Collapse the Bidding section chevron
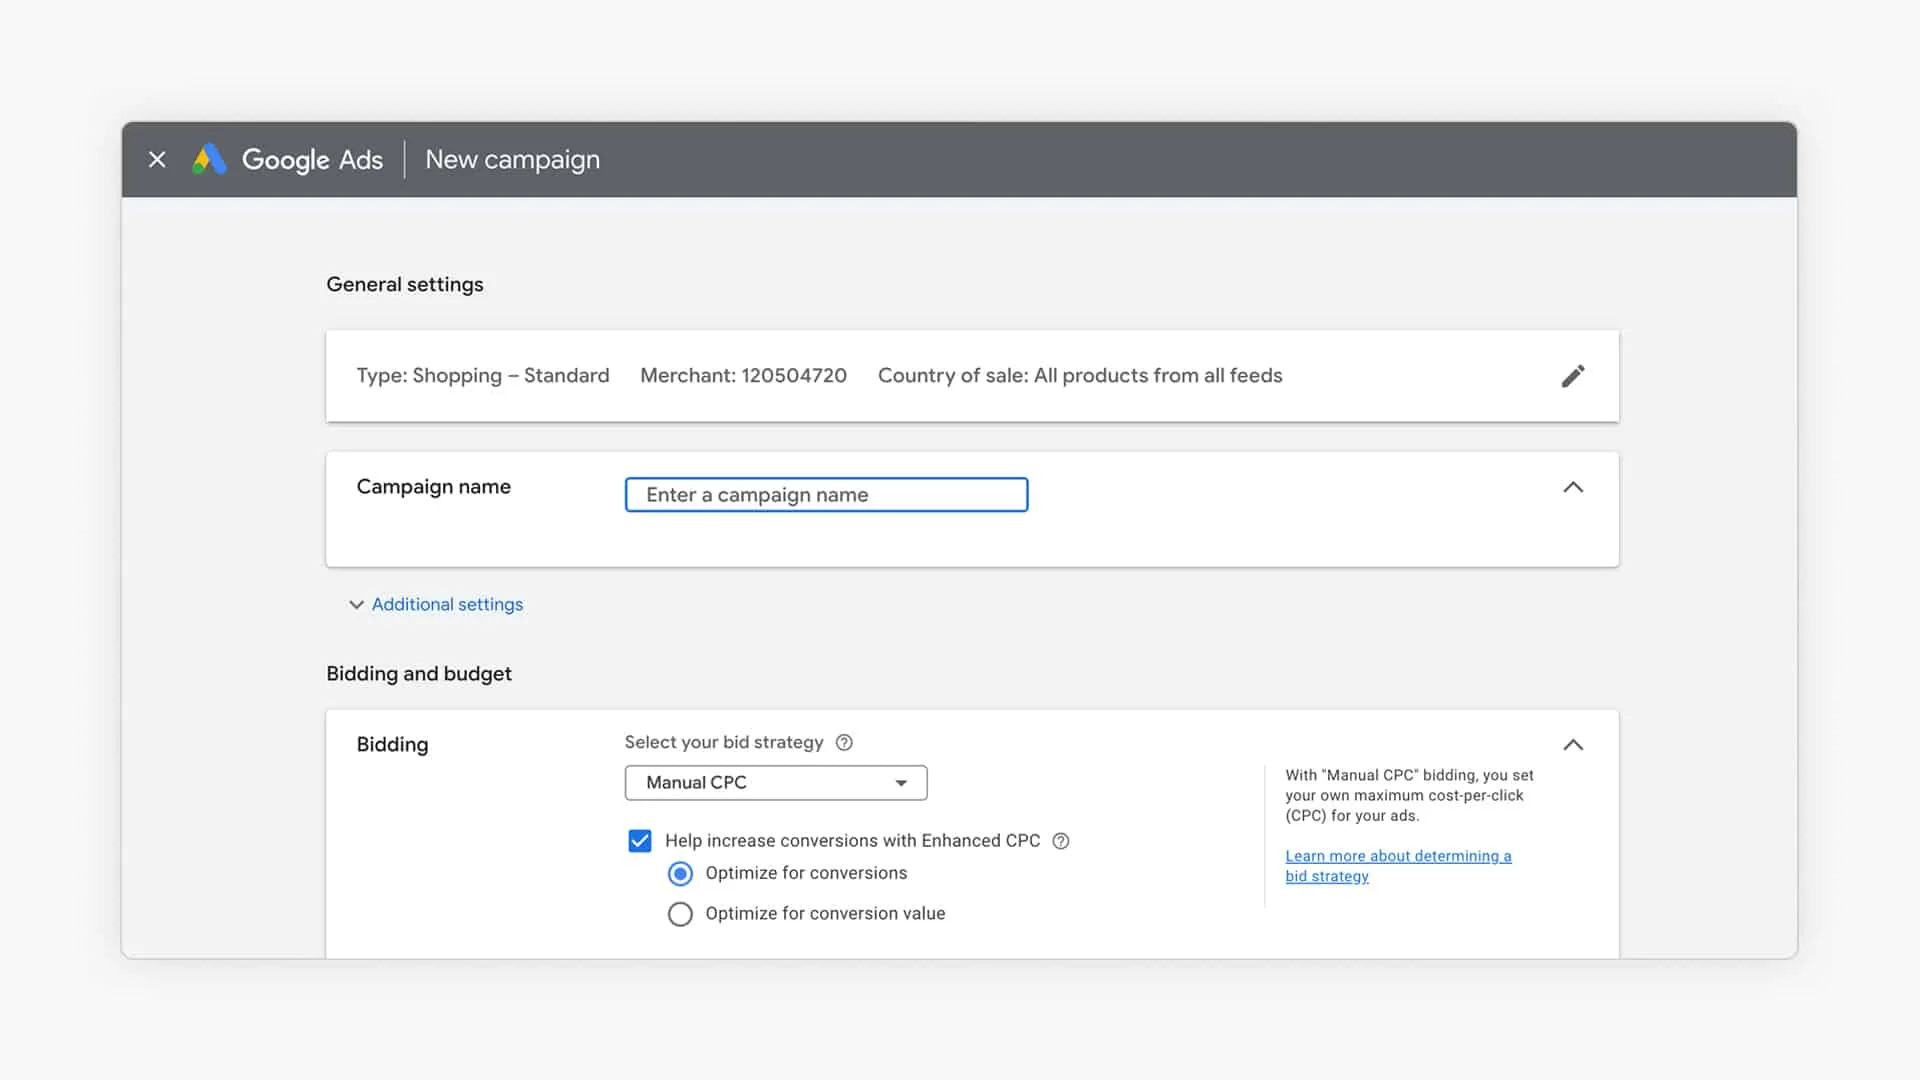This screenshot has width=1920, height=1080. (1572, 745)
